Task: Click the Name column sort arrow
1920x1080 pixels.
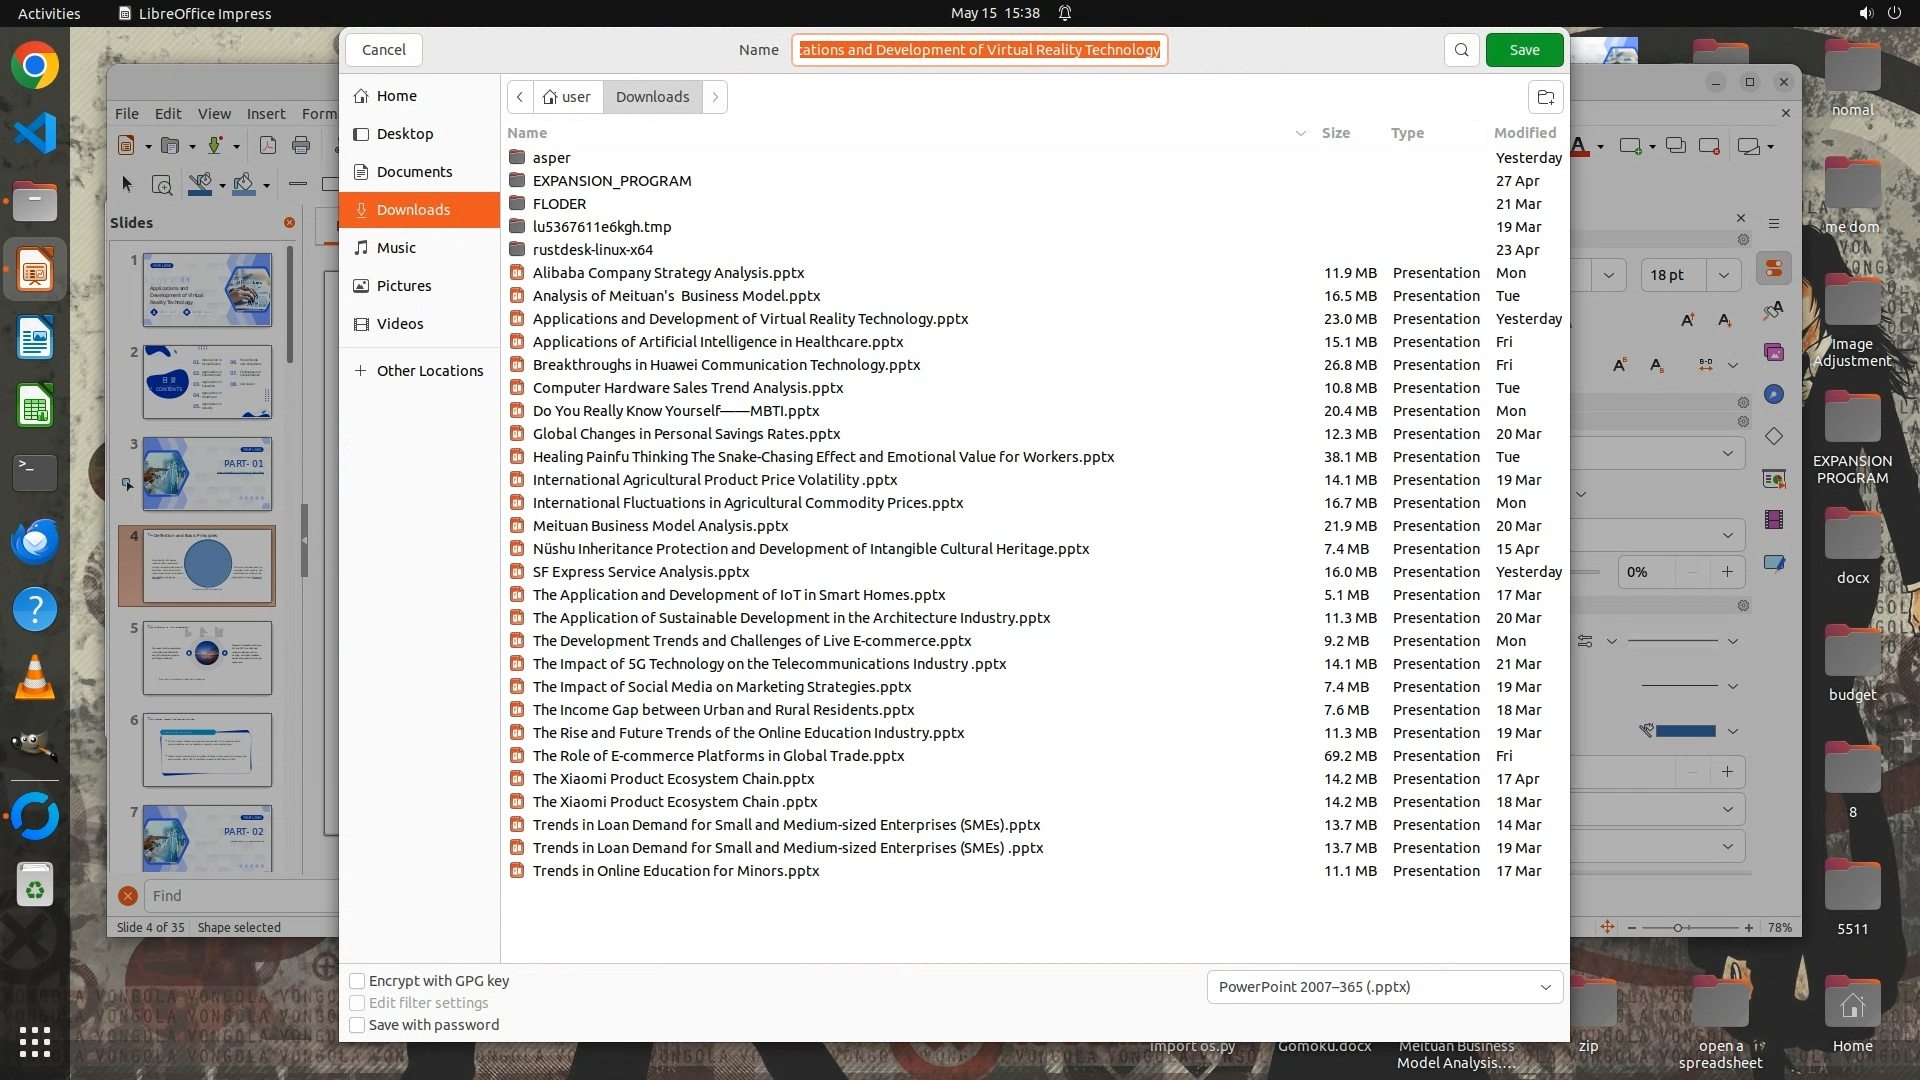Action: 1300,133
